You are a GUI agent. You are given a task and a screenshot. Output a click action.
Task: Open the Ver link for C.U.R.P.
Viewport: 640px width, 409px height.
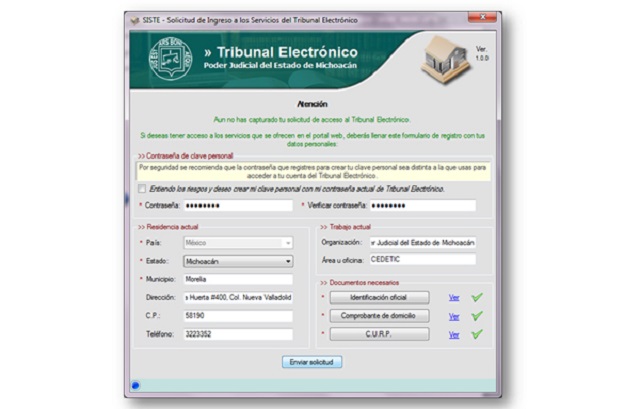[454, 335]
